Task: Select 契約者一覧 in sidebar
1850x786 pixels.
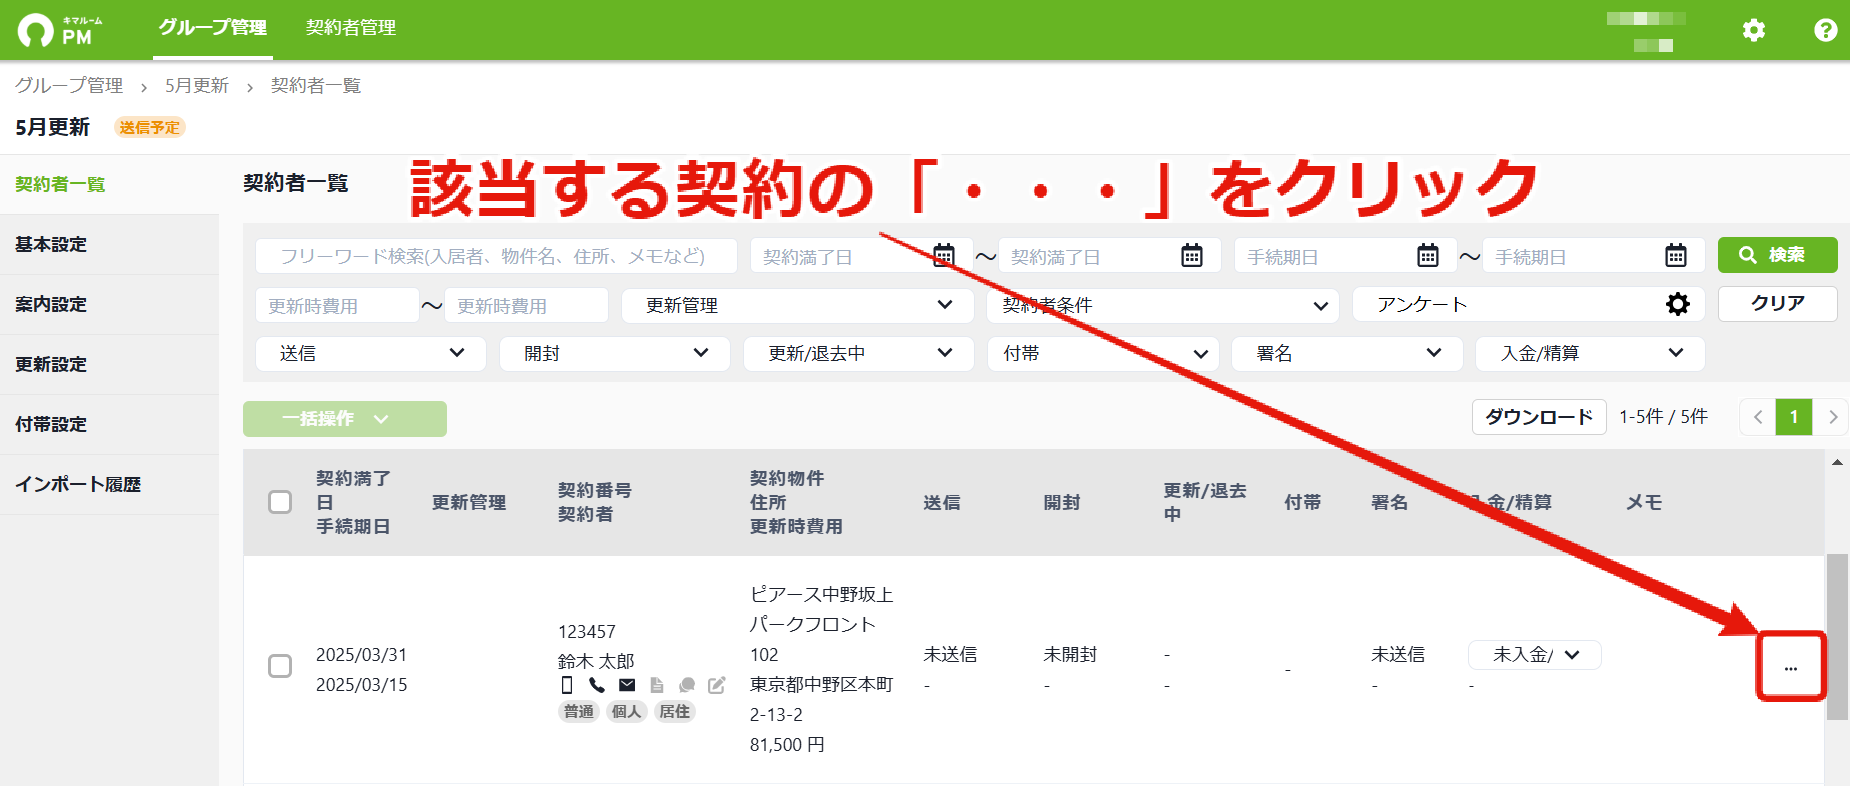Action: click(109, 184)
